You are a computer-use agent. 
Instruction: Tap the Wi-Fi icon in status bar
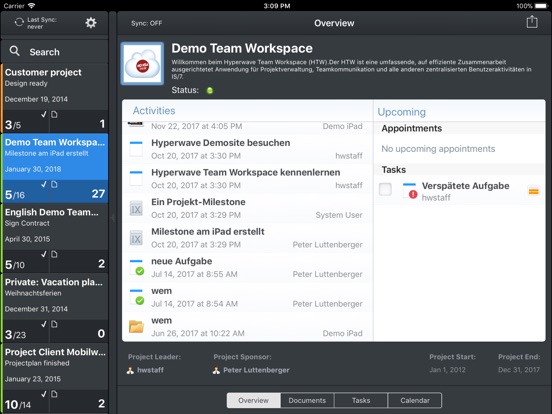pos(31,6)
